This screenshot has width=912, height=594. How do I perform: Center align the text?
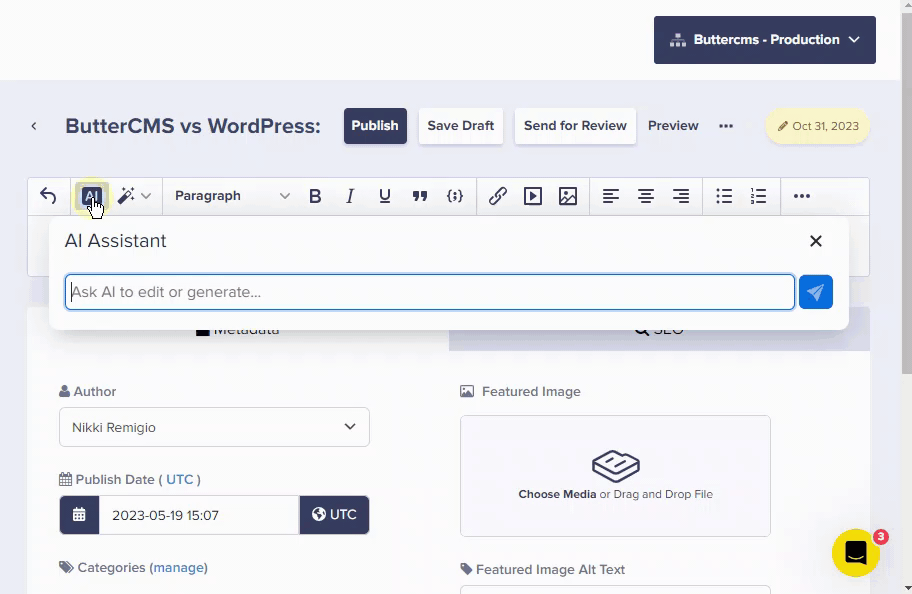click(646, 196)
